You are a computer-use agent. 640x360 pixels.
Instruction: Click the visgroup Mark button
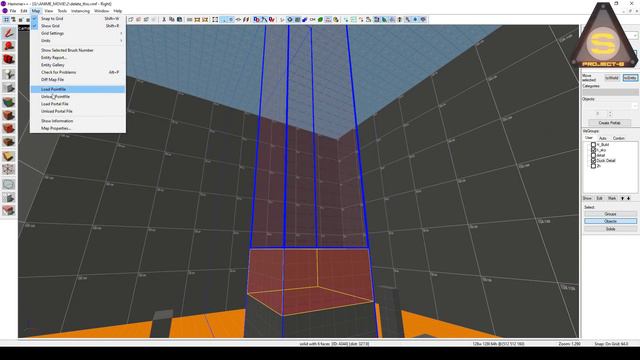[611, 198]
